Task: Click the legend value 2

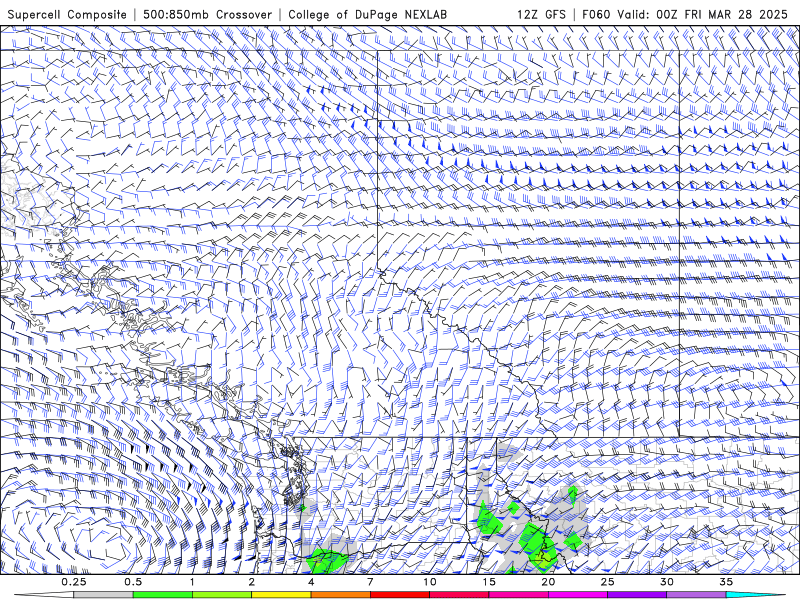Action: click(x=252, y=582)
